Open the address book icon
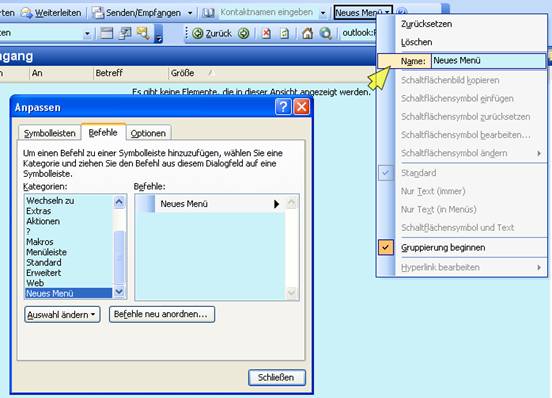 coord(208,13)
